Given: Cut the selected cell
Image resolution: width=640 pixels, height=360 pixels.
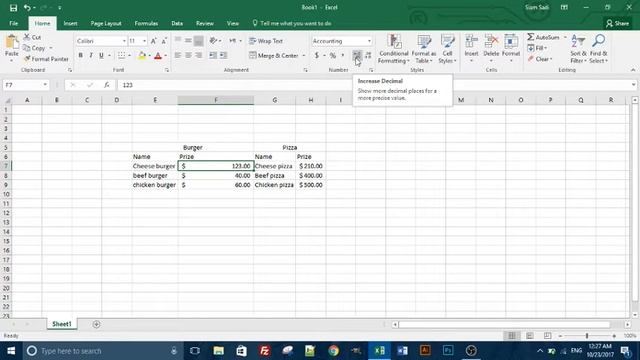Looking at the screenshot, I should tap(32, 37).
